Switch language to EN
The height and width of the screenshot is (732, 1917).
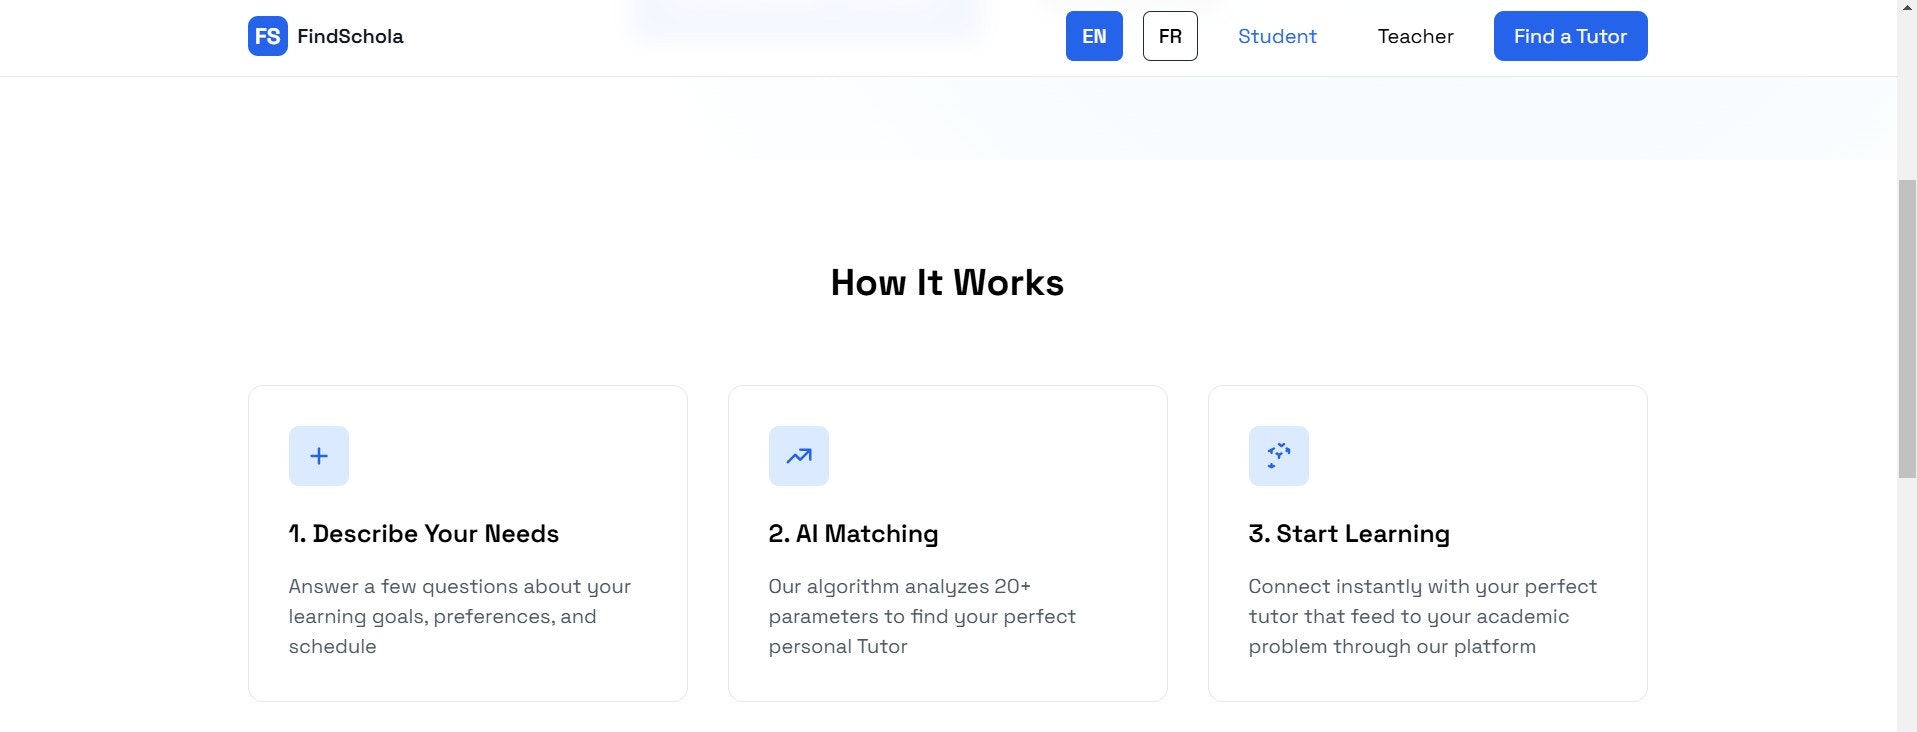(x=1094, y=36)
